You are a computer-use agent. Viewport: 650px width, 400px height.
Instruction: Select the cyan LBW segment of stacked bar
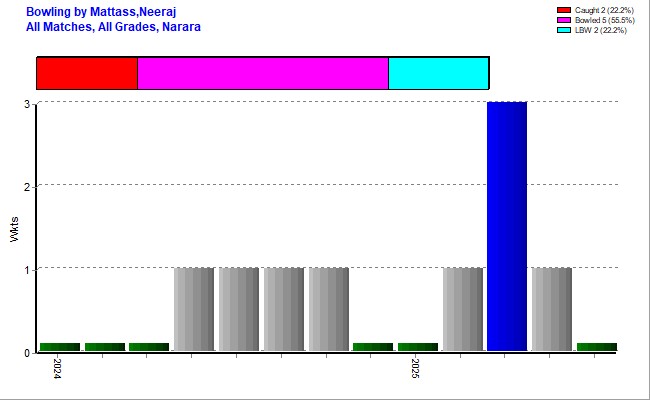tap(438, 73)
